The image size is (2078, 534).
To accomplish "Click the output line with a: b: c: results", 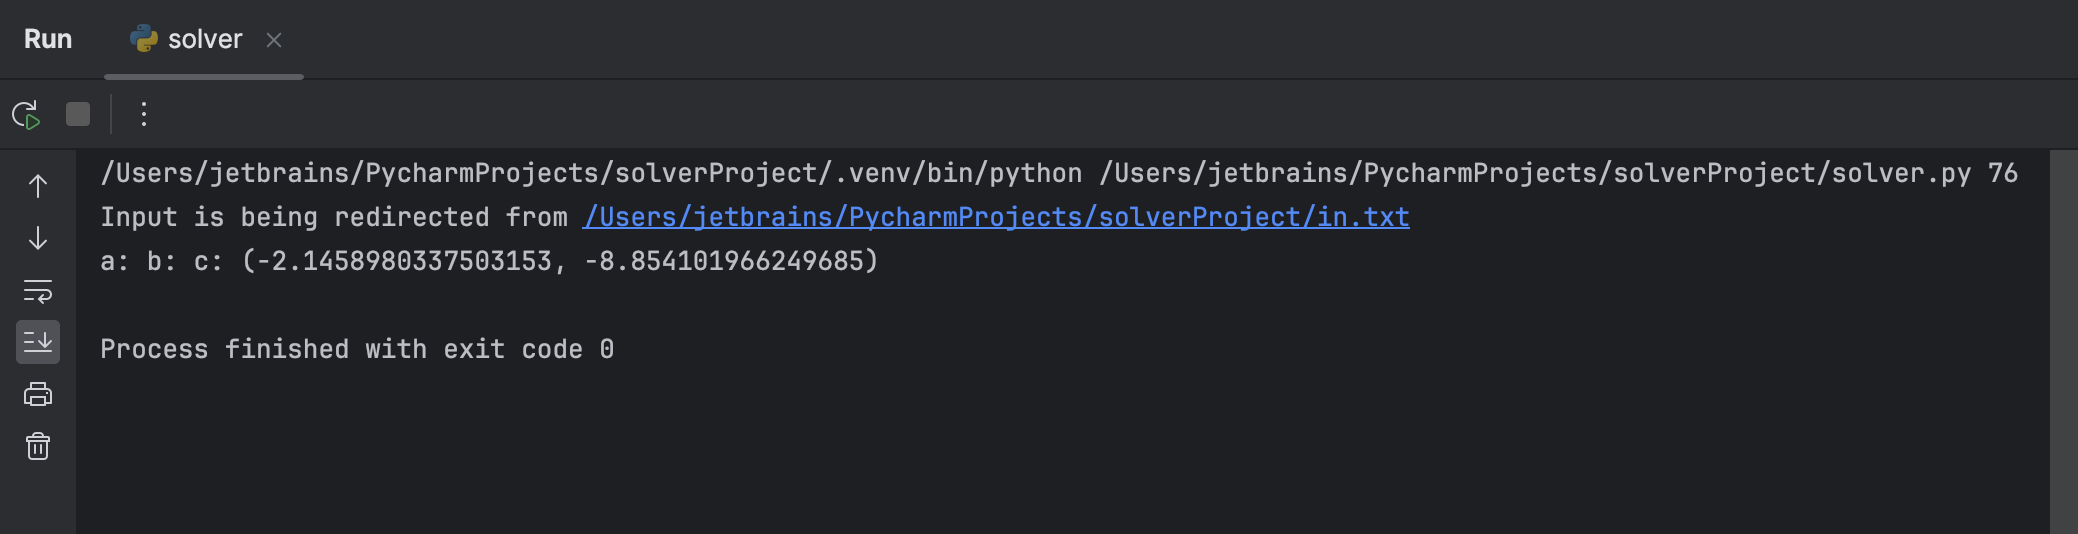I will [489, 262].
